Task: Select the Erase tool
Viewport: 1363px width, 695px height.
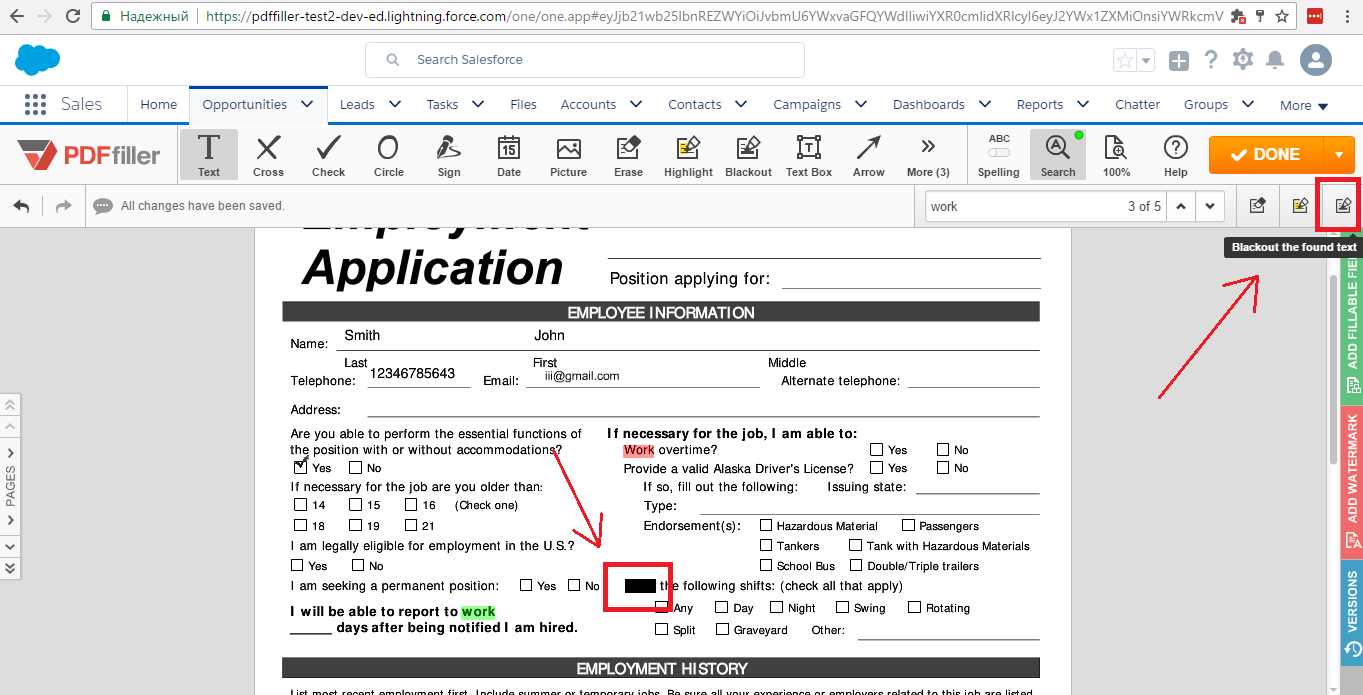Action: pos(628,155)
